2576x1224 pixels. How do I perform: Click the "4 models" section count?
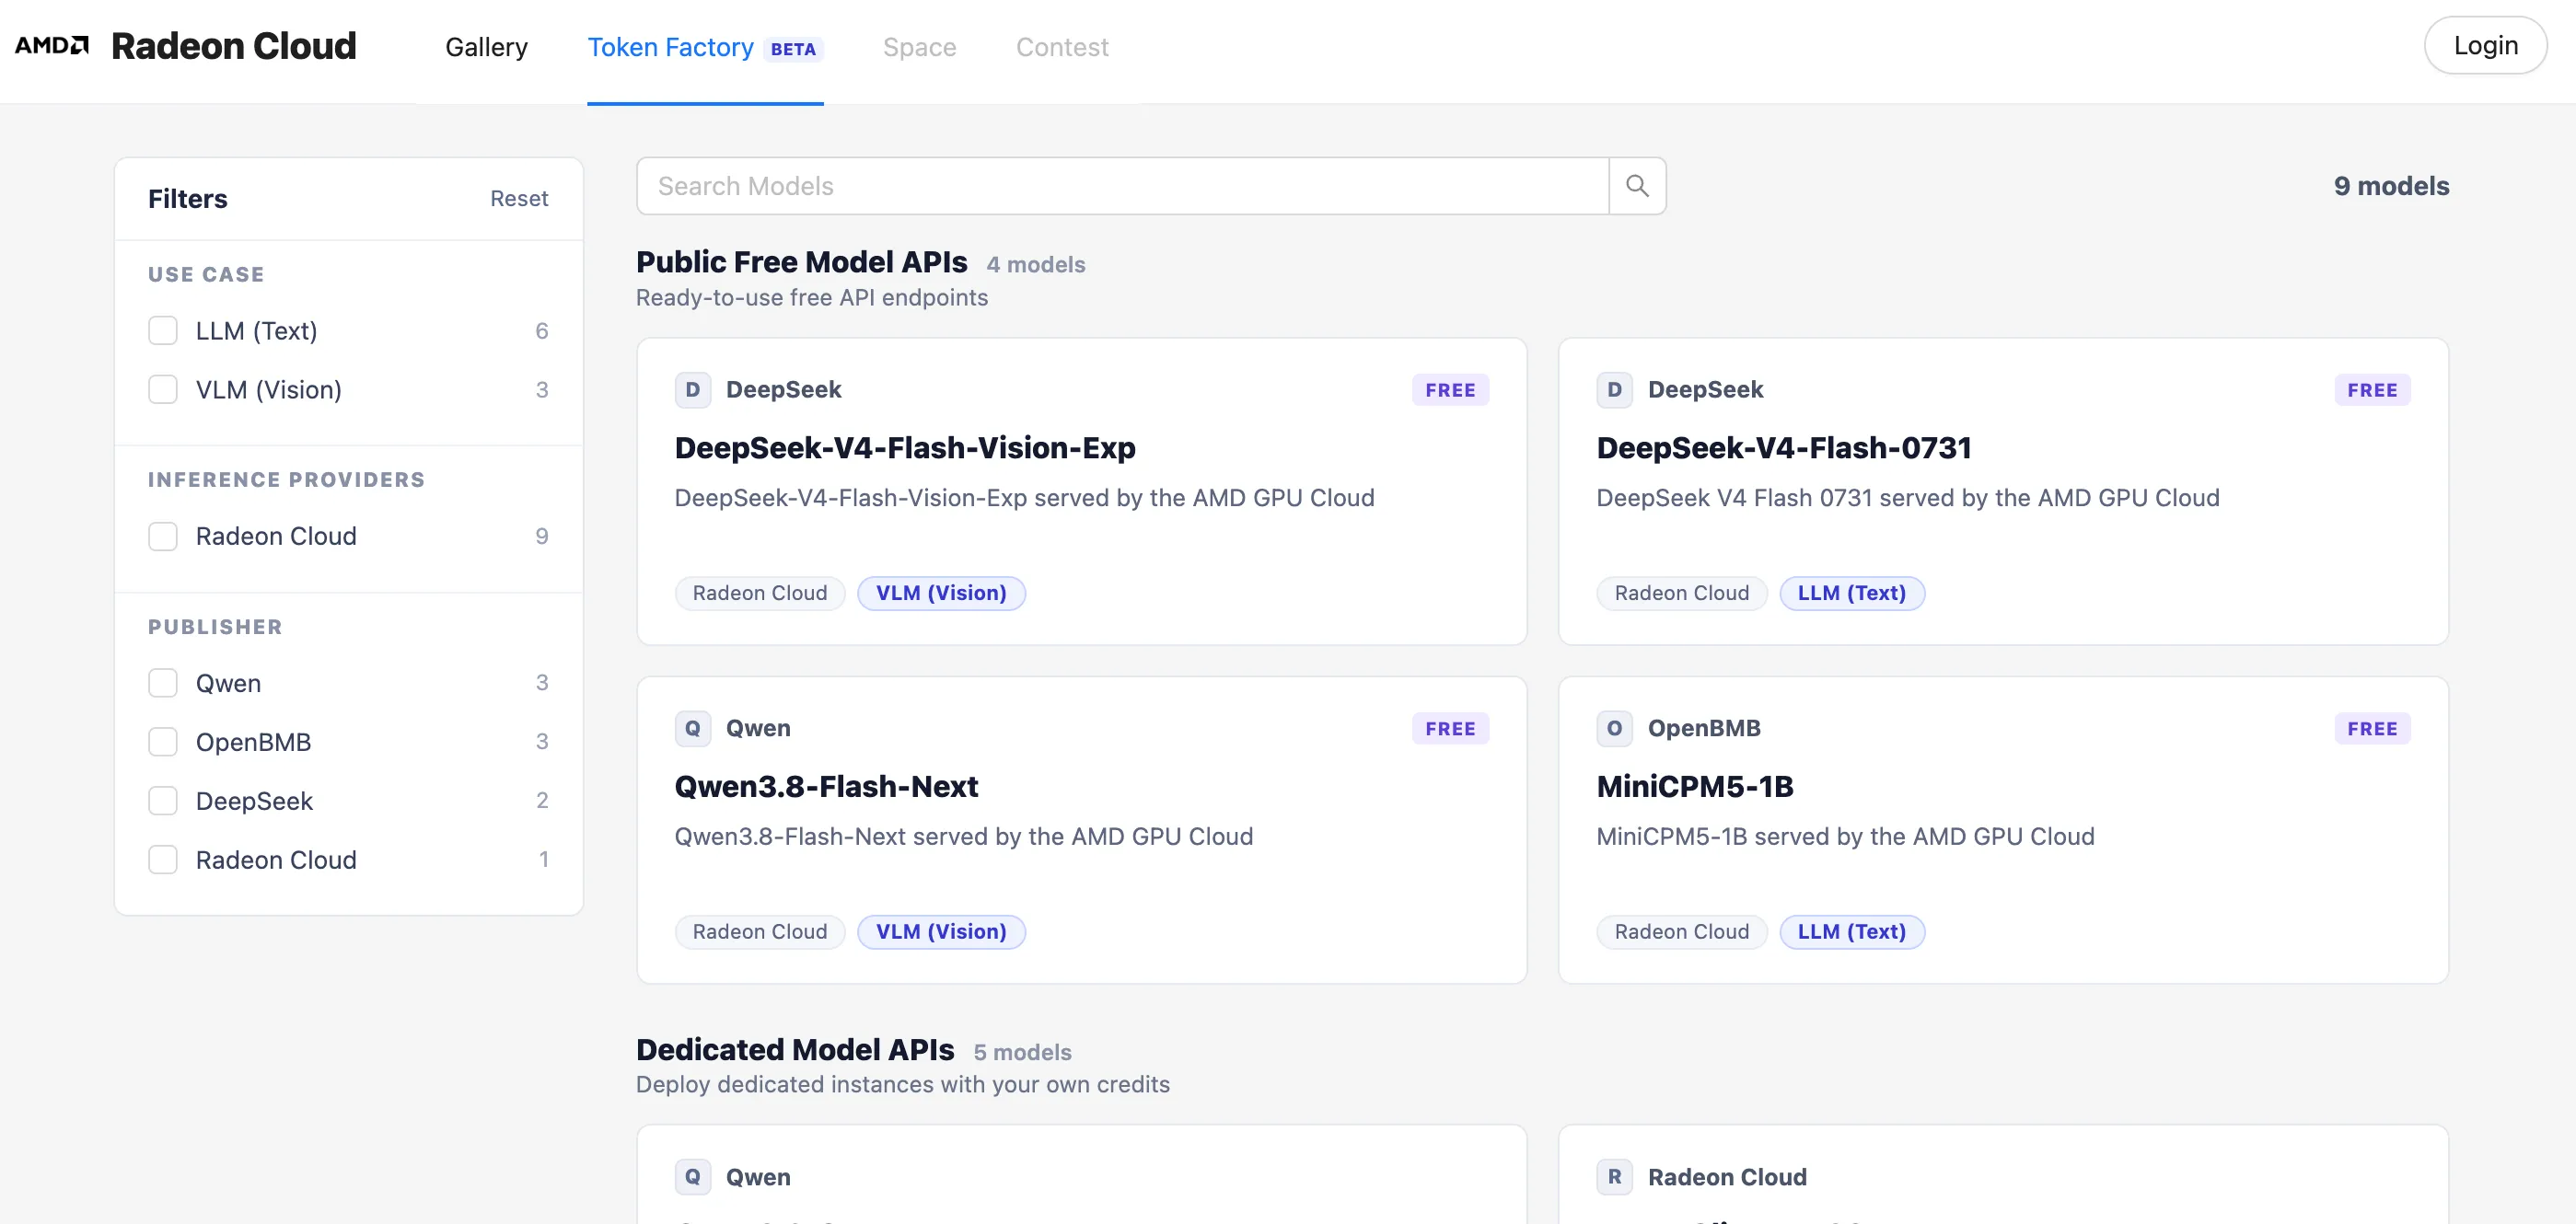pyautogui.click(x=1036, y=265)
